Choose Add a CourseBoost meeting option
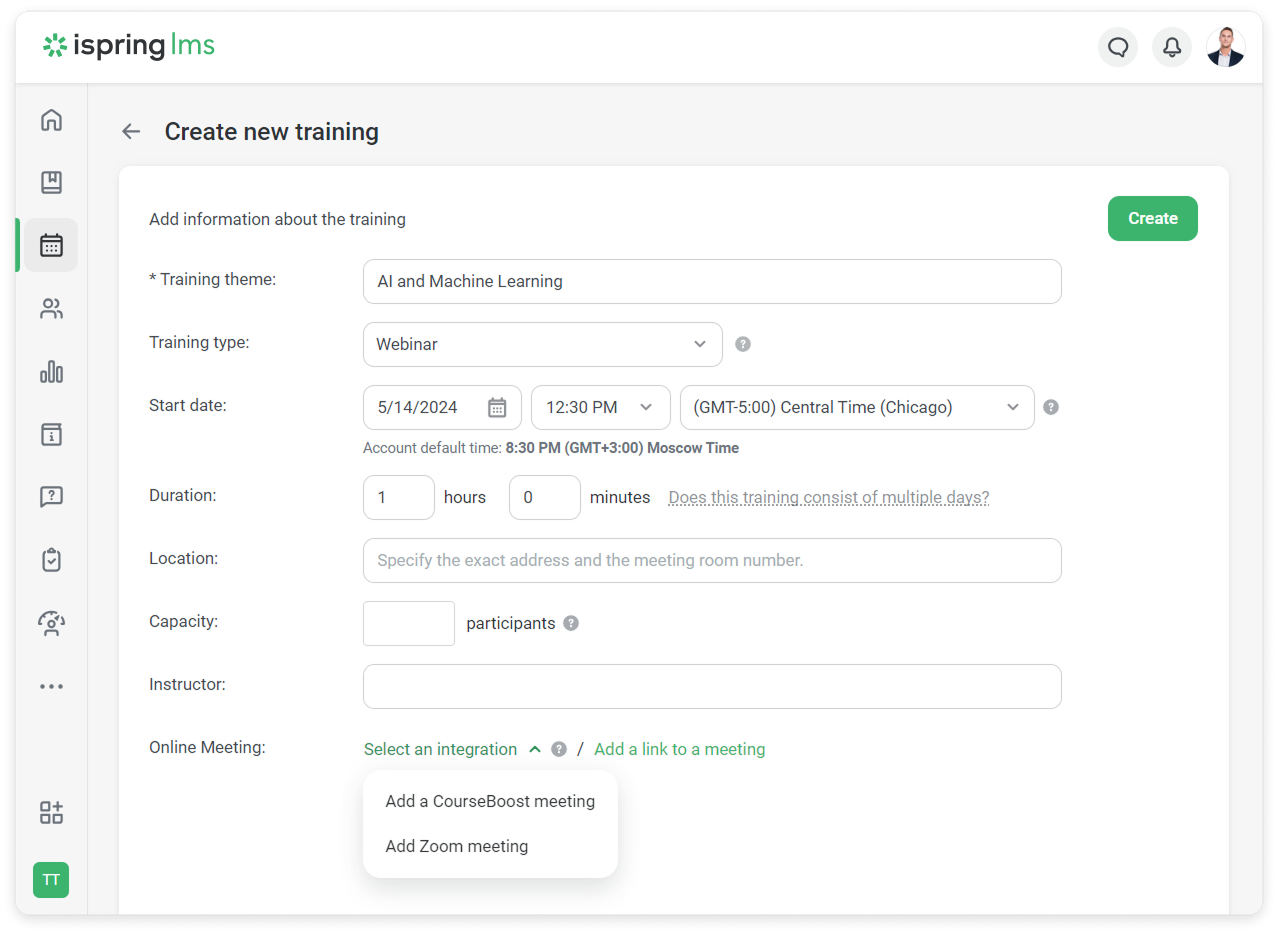 (490, 801)
